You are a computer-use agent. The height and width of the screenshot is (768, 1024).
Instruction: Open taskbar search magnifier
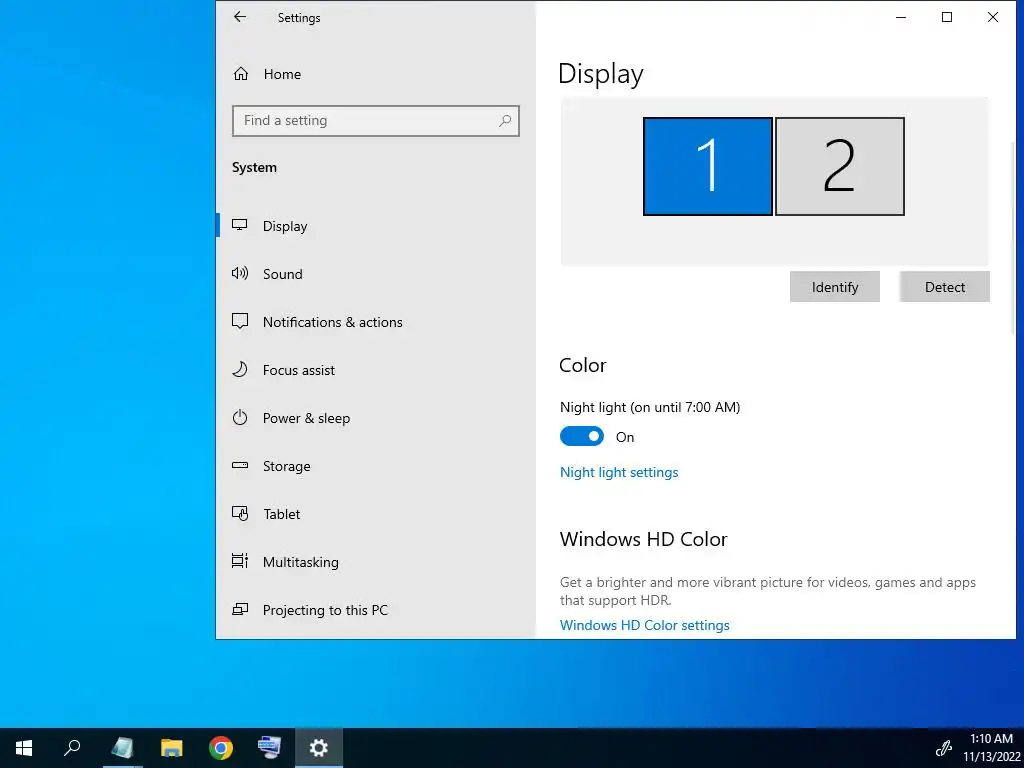pyautogui.click(x=72, y=748)
